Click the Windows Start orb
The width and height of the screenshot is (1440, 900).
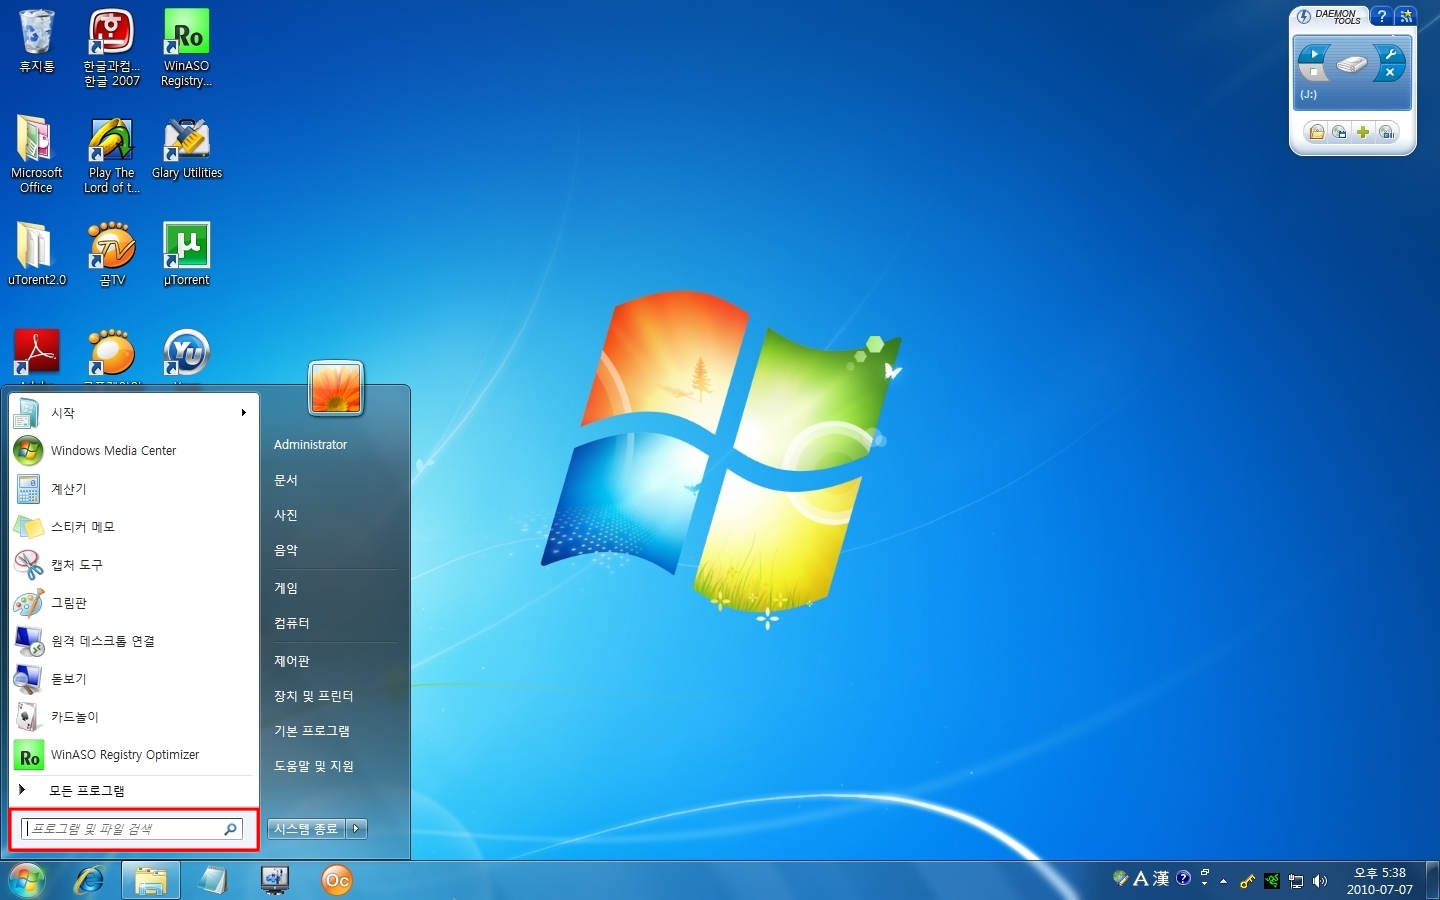click(27, 880)
